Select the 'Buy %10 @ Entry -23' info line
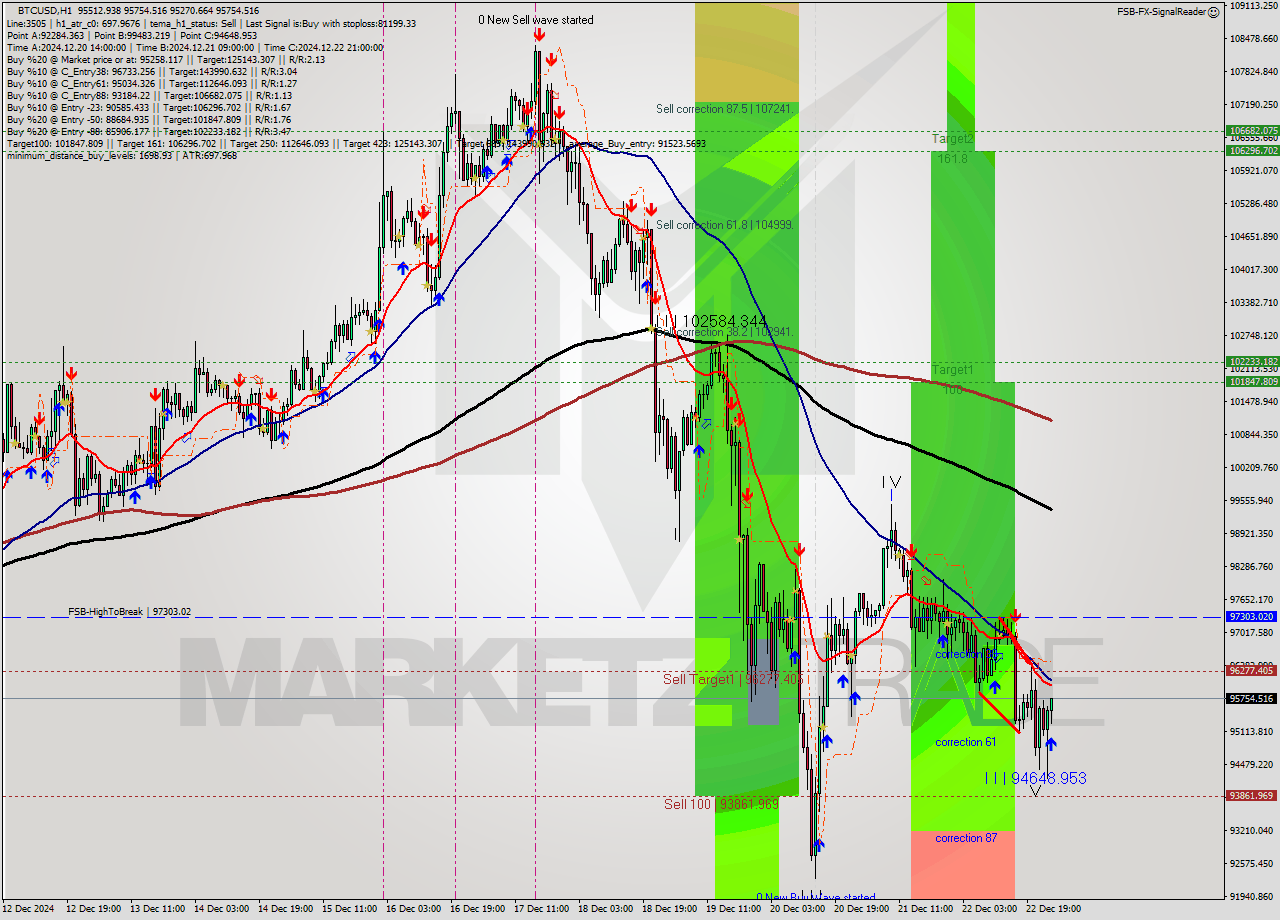Image resolution: width=1280 pixels, height=920 pixels. (x=149, y=107)
